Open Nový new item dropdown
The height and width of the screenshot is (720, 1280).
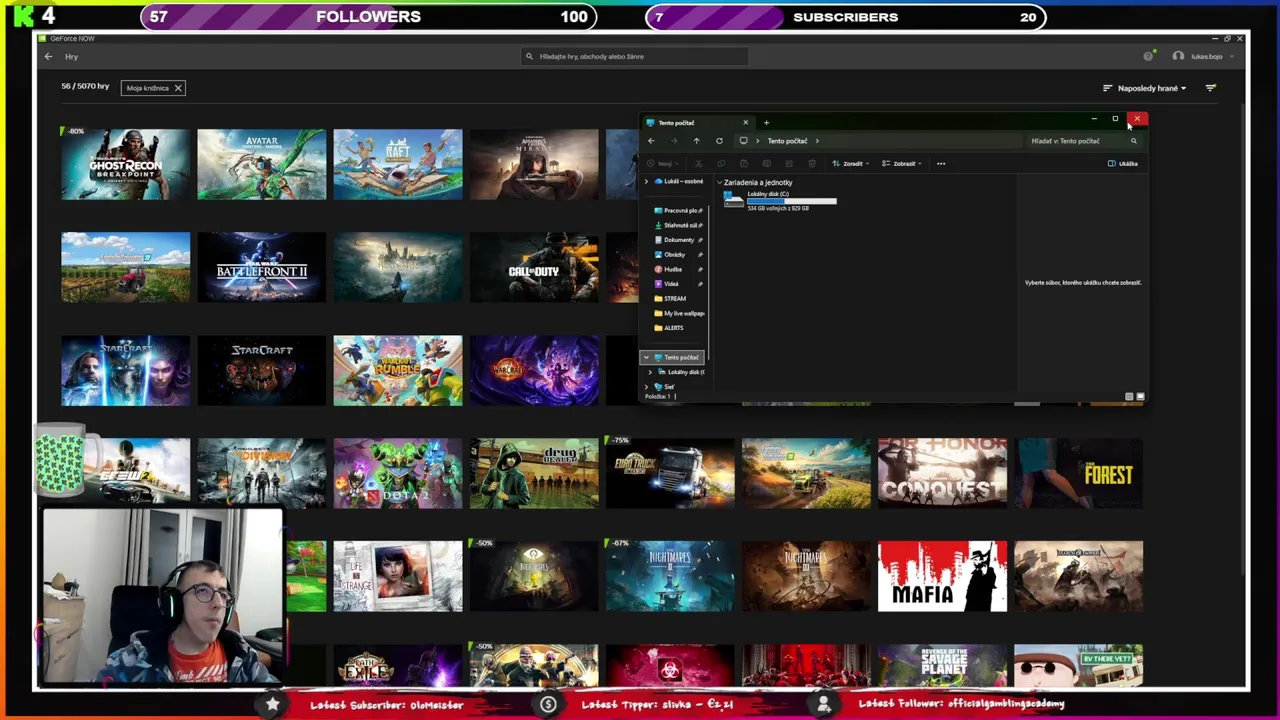[664, 163]
